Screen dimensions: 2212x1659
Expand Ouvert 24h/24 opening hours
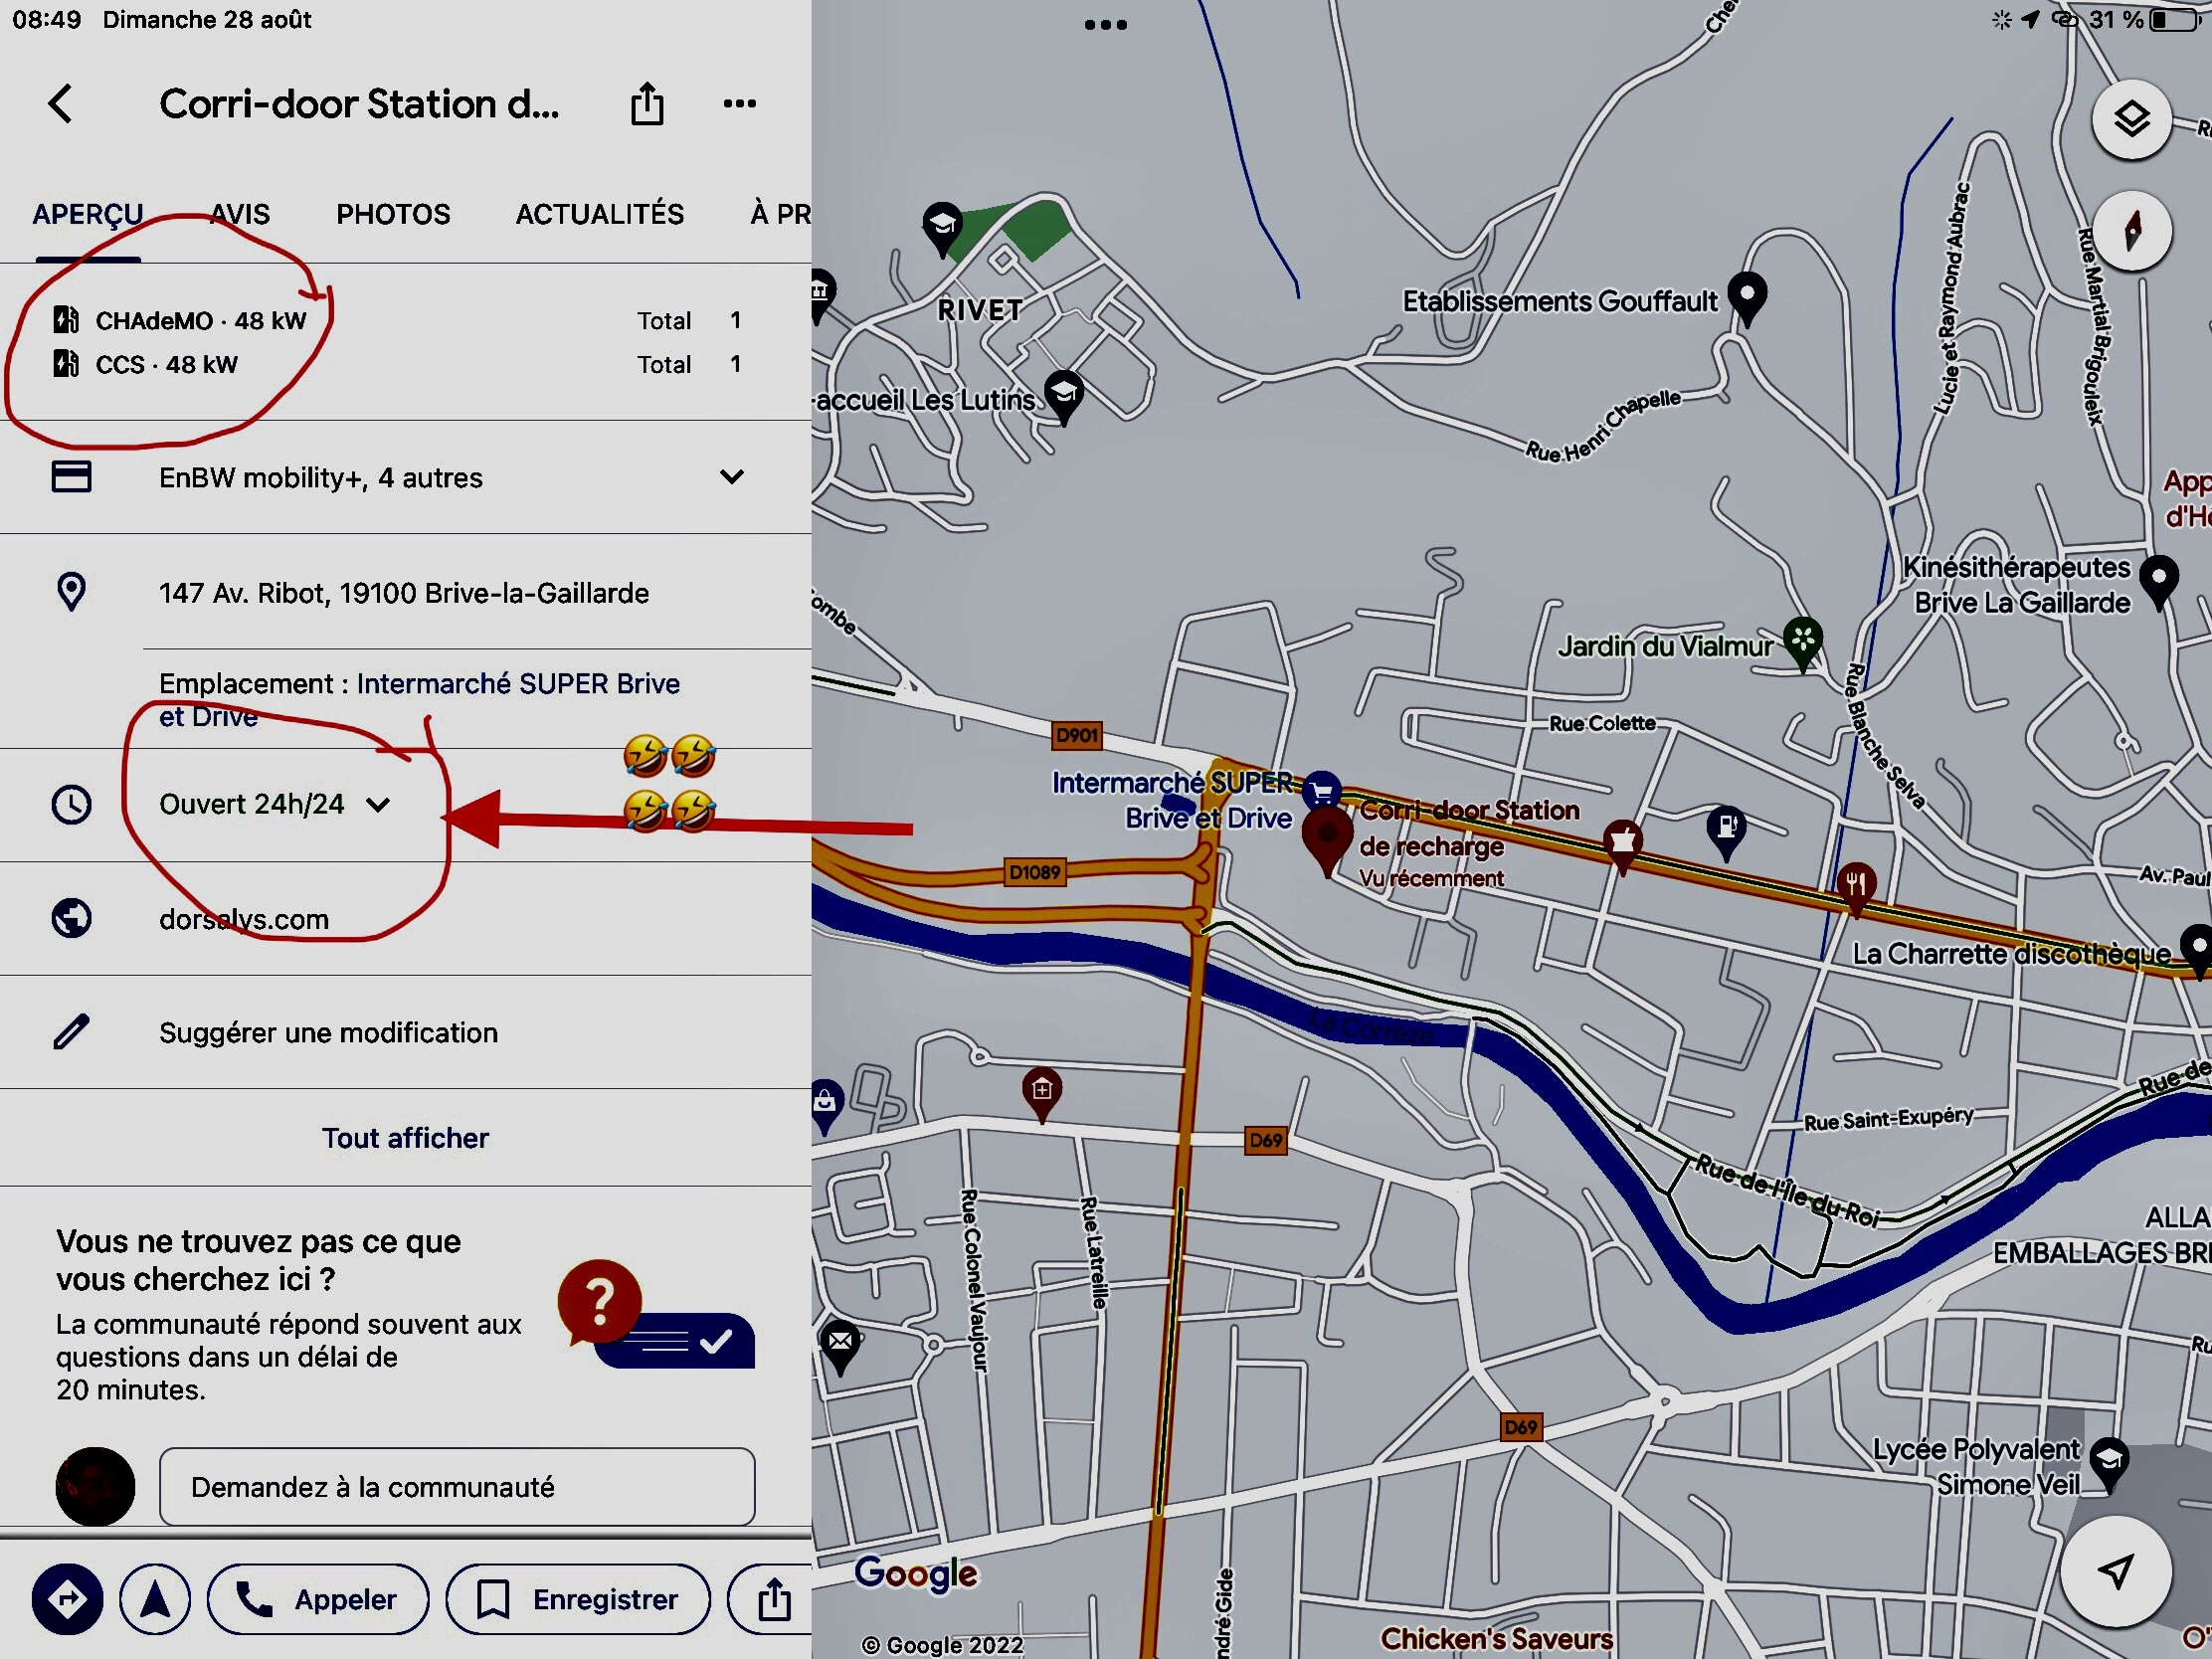[378, 804]
